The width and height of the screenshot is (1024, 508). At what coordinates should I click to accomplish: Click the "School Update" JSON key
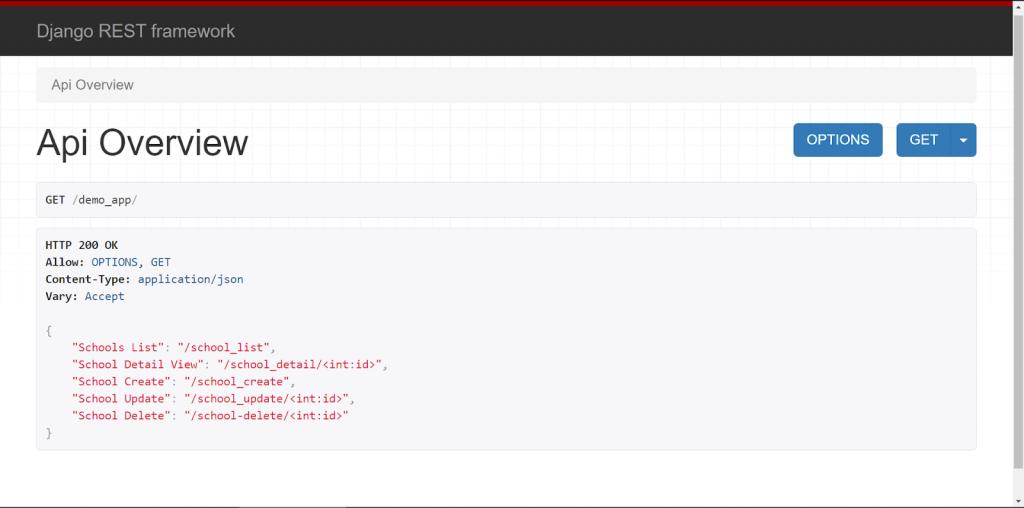121,398
